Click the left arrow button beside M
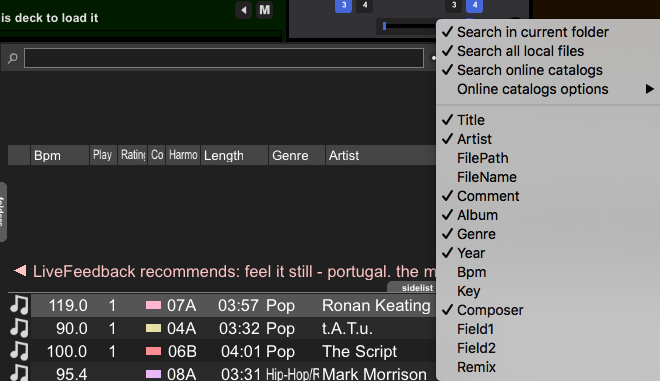Screen dimensions: 660x381 click(x=244, y=10)
